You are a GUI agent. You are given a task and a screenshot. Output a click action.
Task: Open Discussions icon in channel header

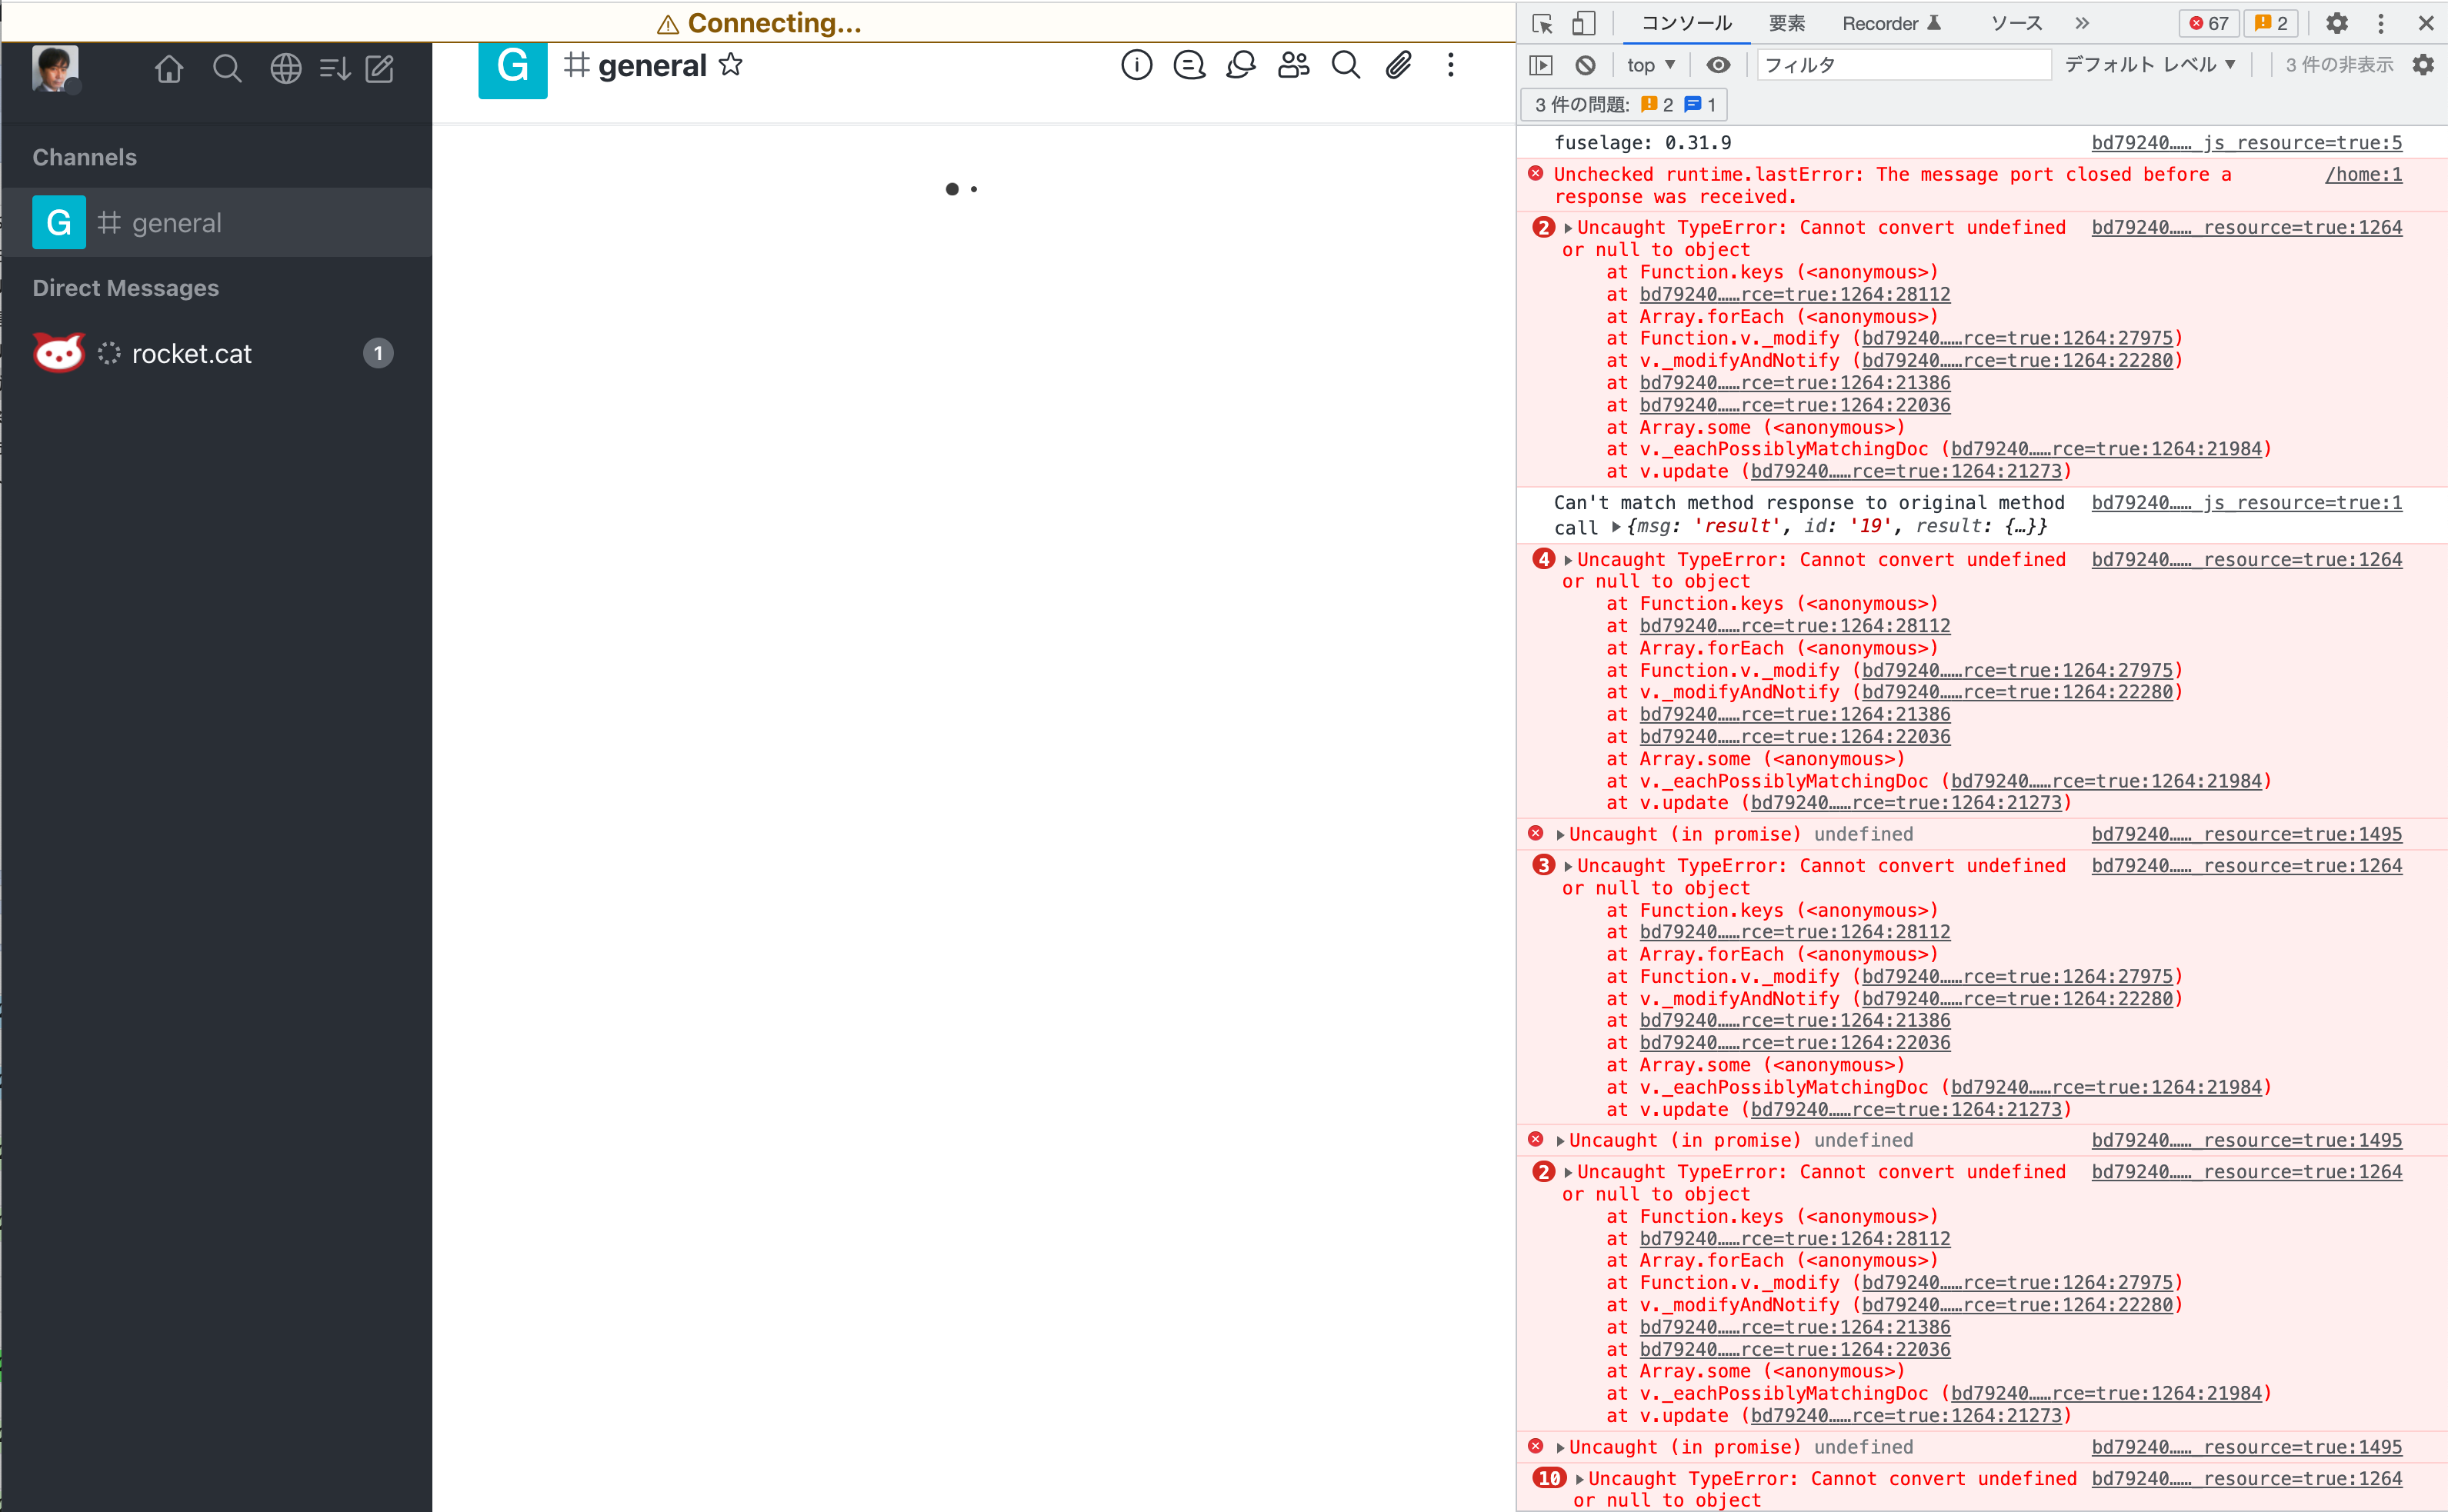click(1241, 65)
